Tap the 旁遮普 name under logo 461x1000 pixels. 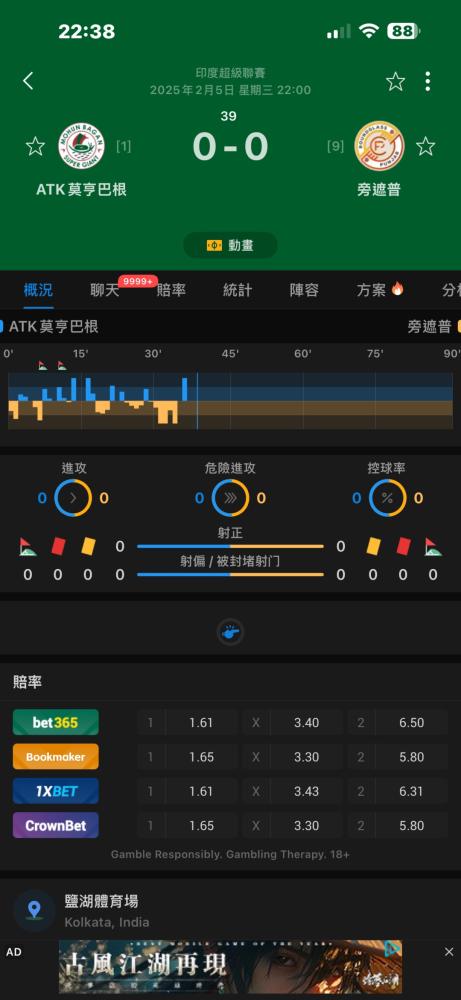379,189
